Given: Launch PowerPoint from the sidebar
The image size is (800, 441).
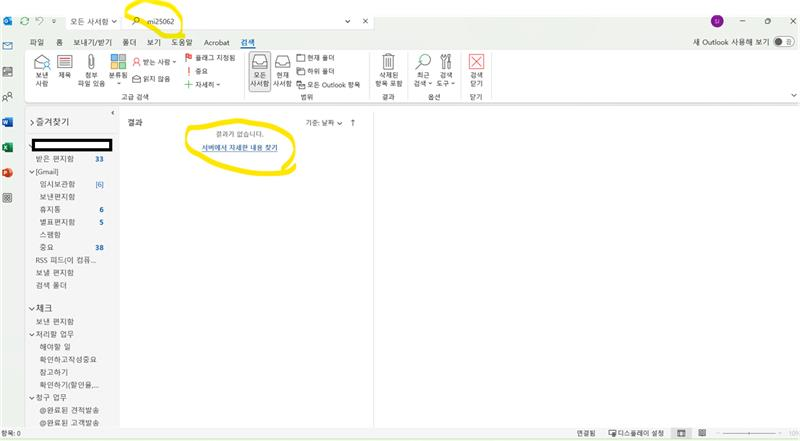Looking at the screenshot, I should (8, 173).
